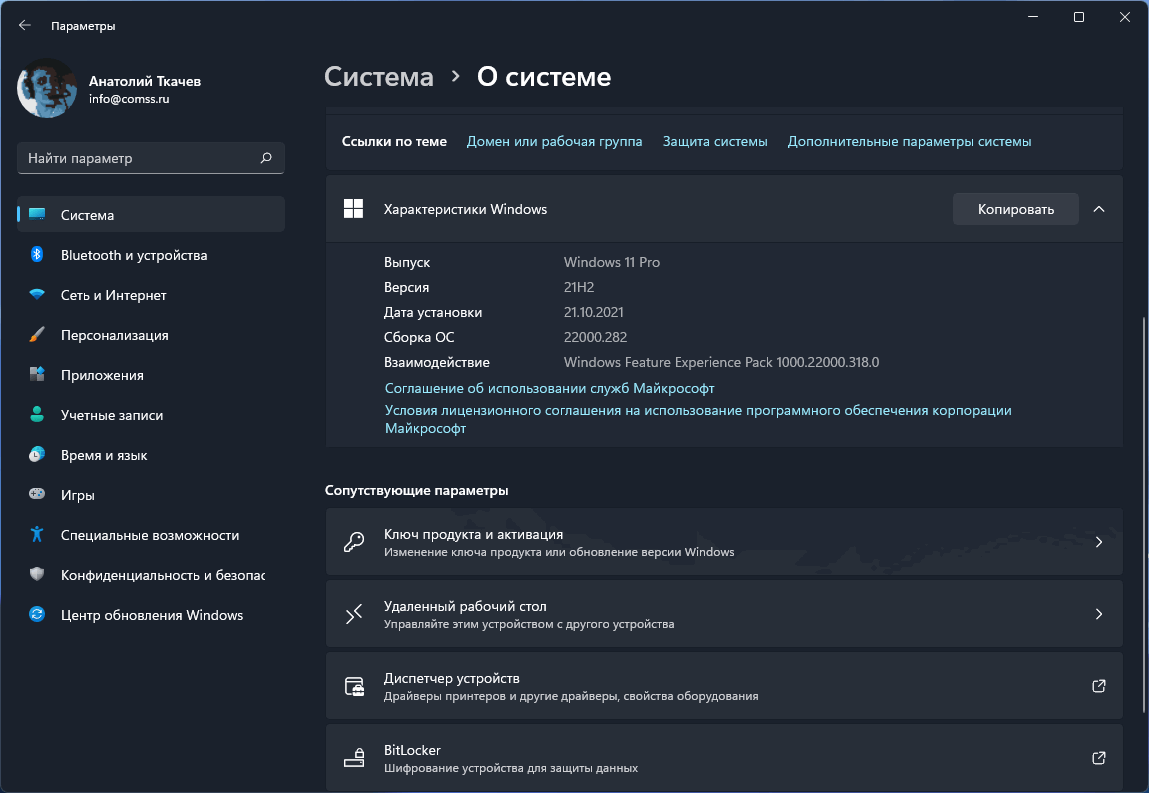Click the search magnifier icon
This screenshot has height=793, width=1149.
(x=266, y=158)
